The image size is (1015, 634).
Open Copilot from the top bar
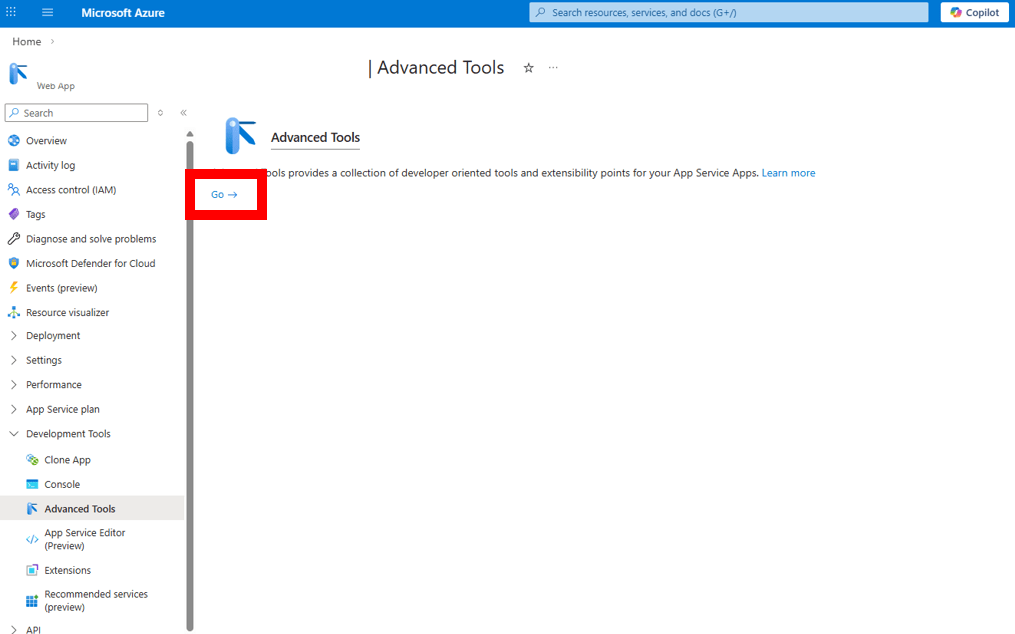pyautogui.click(x=975, y=13)
